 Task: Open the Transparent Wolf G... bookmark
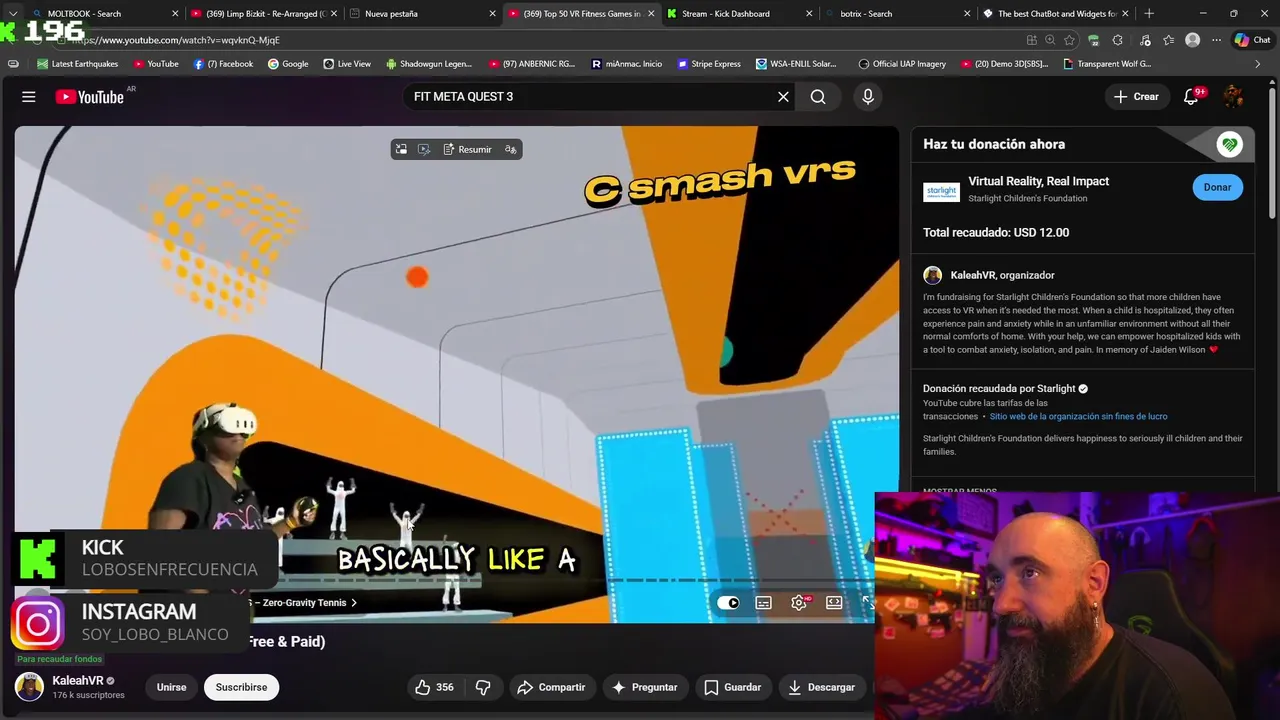coord(1107,64)
